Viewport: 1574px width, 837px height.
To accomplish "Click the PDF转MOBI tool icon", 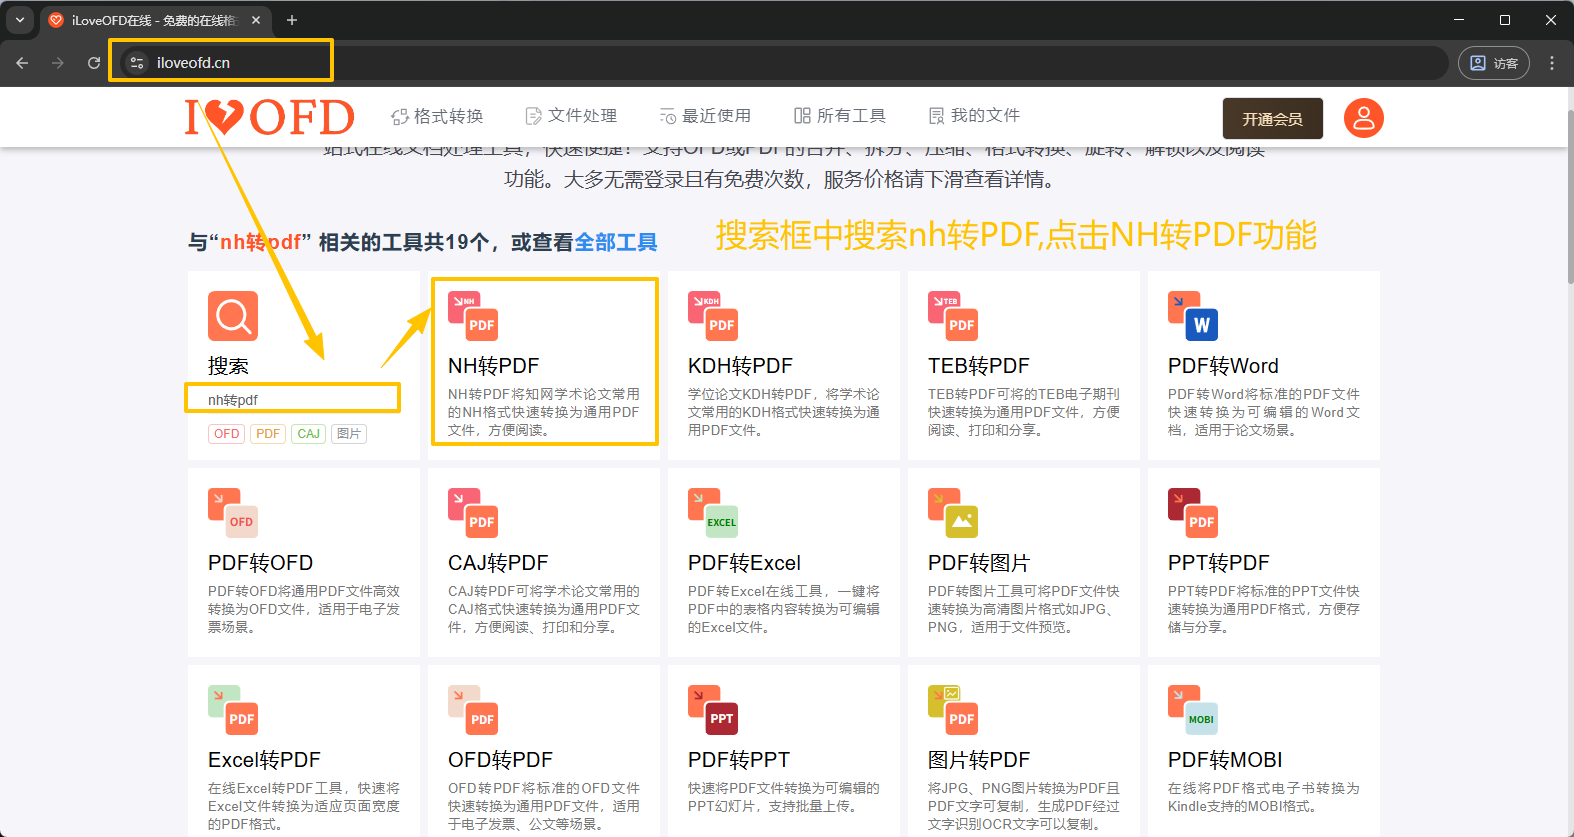I will click(x=1193, y=710).
